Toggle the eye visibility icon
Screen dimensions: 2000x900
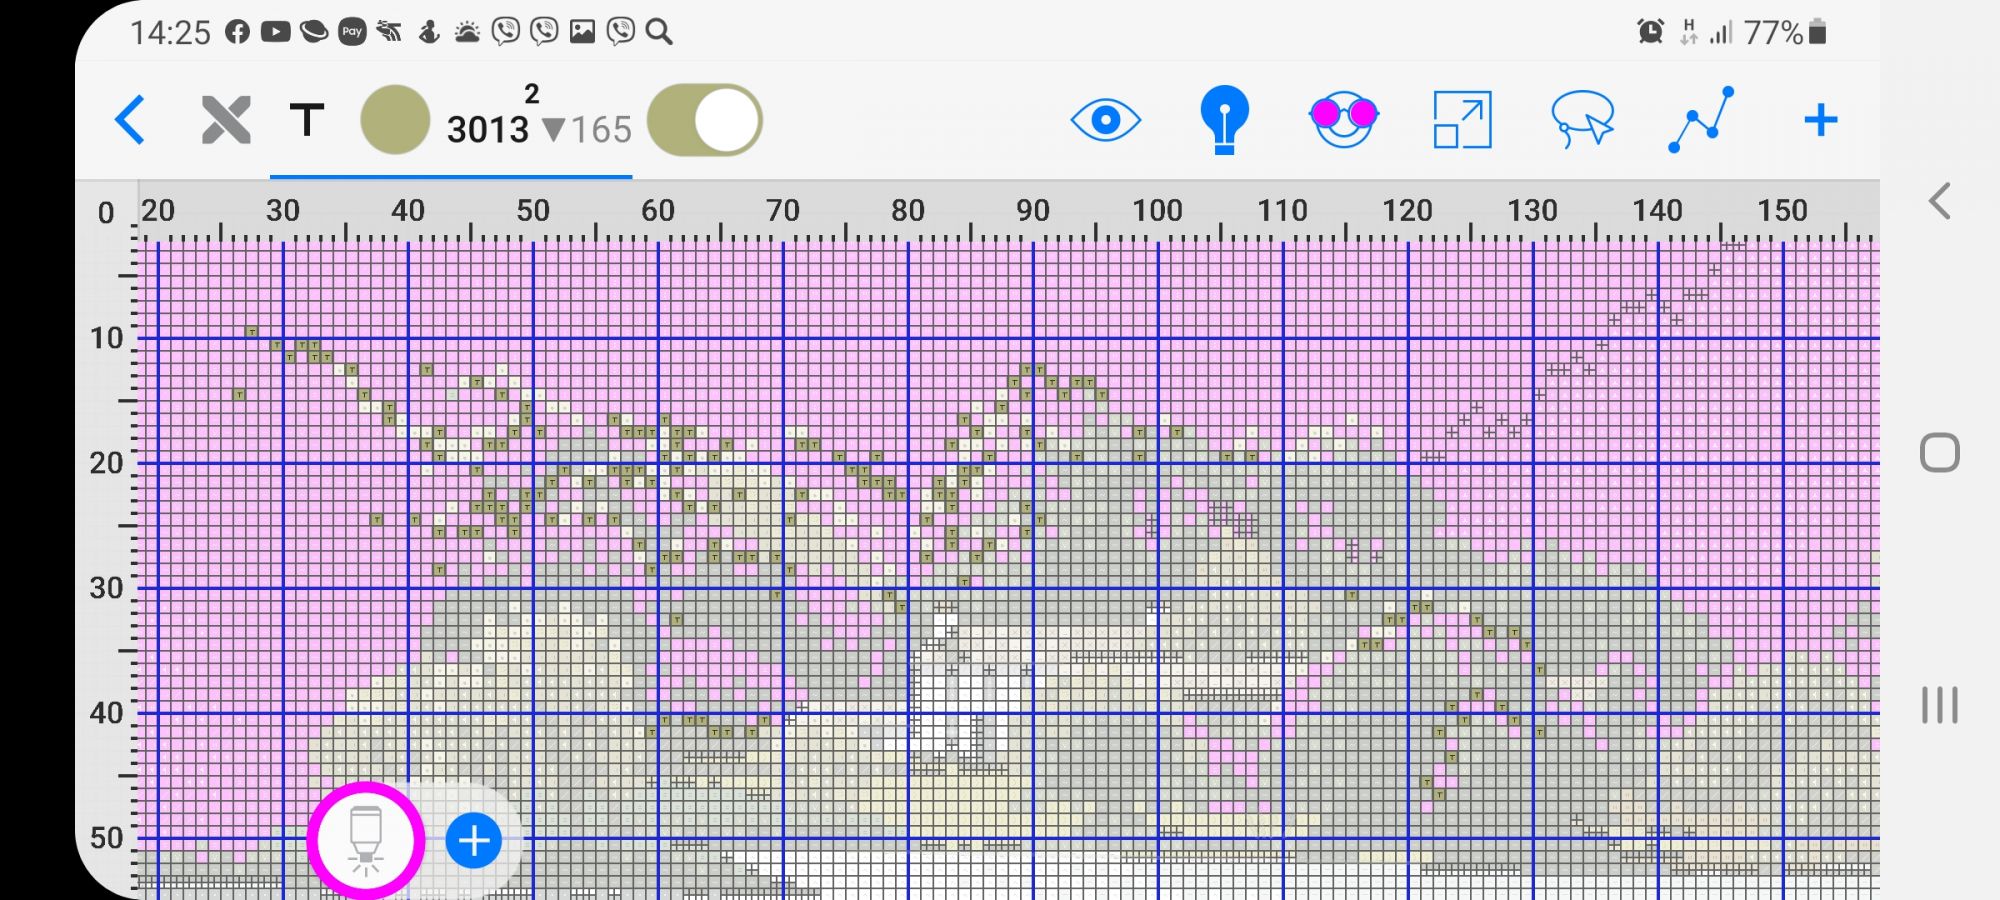pos(1105,121)
